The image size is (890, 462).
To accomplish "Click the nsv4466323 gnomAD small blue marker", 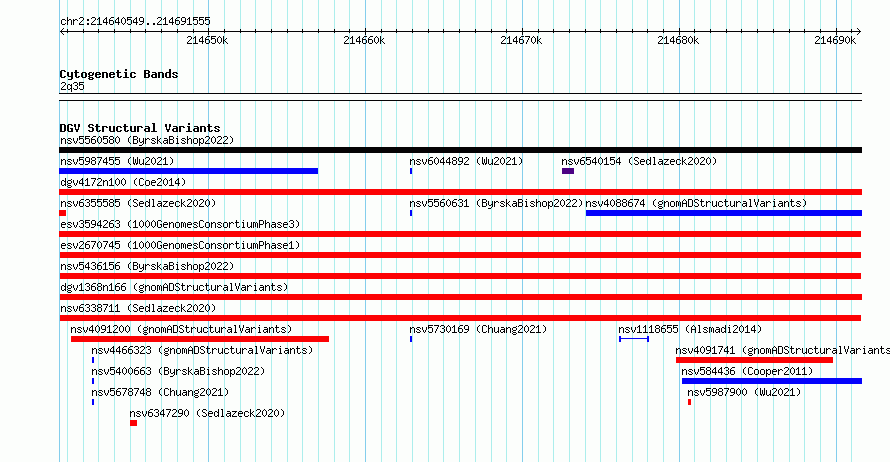I will pos(93,360).
